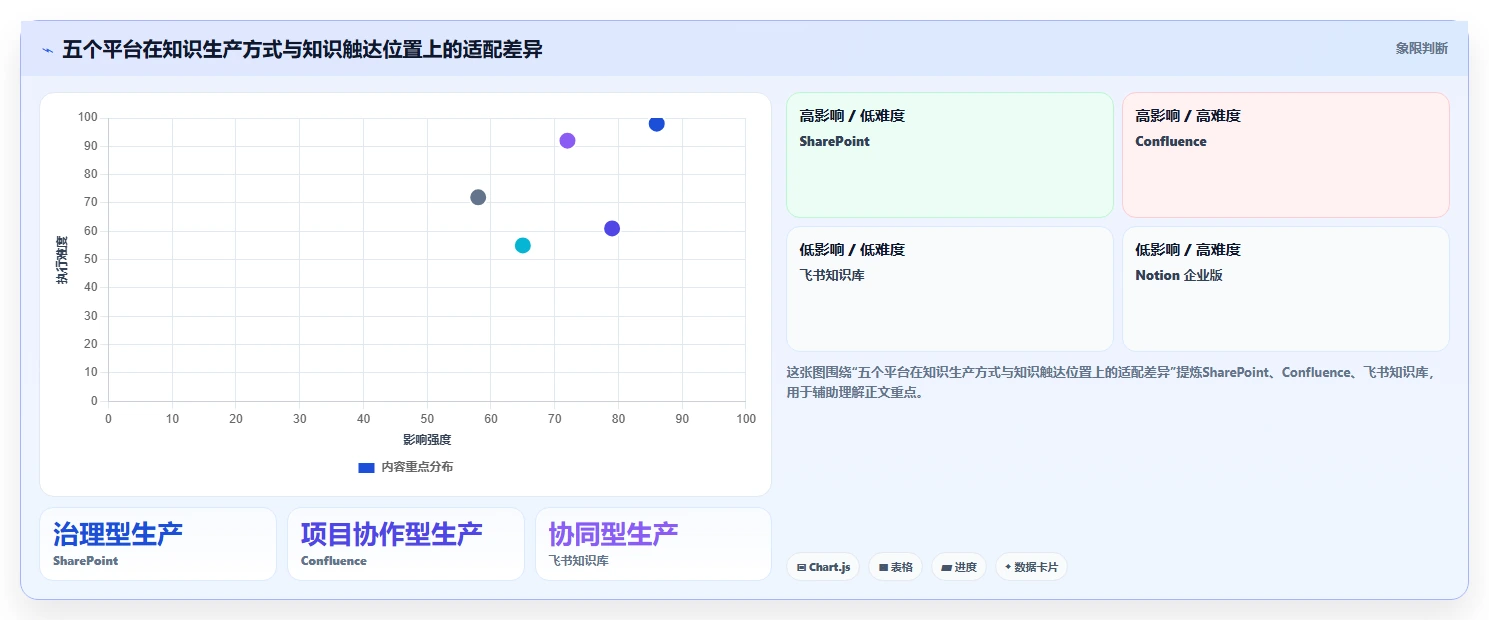Image resolution: width=1489 pixels, height=620 pixels.
Task: Open the 治理型生产 SharePoint card
Action: click(158, 544)
